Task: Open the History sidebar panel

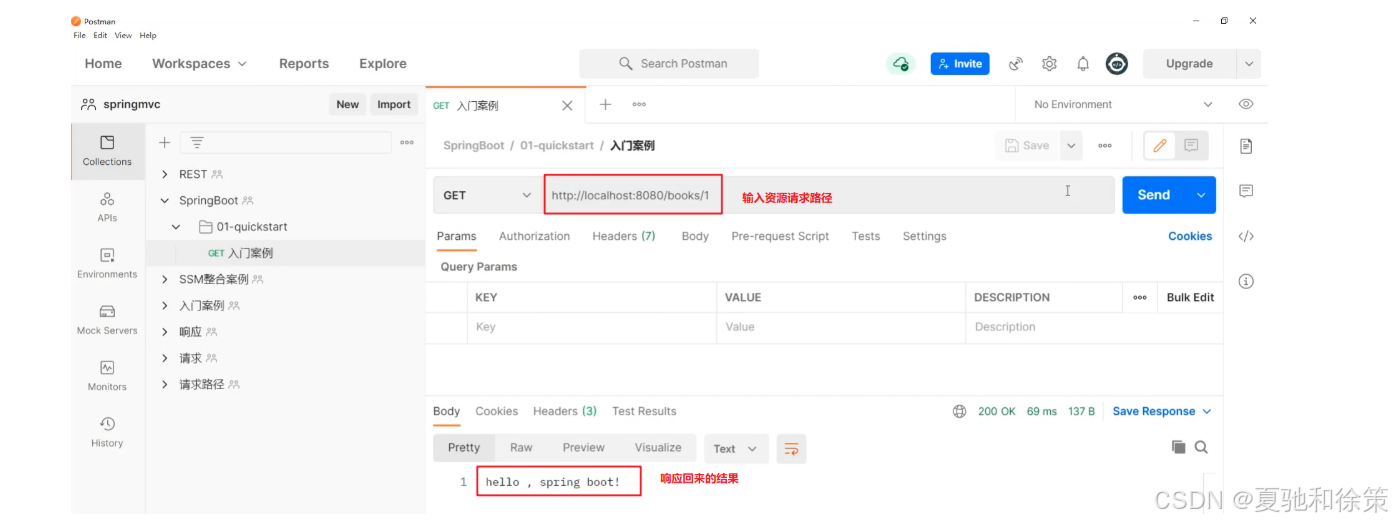Action: point(107,432)
